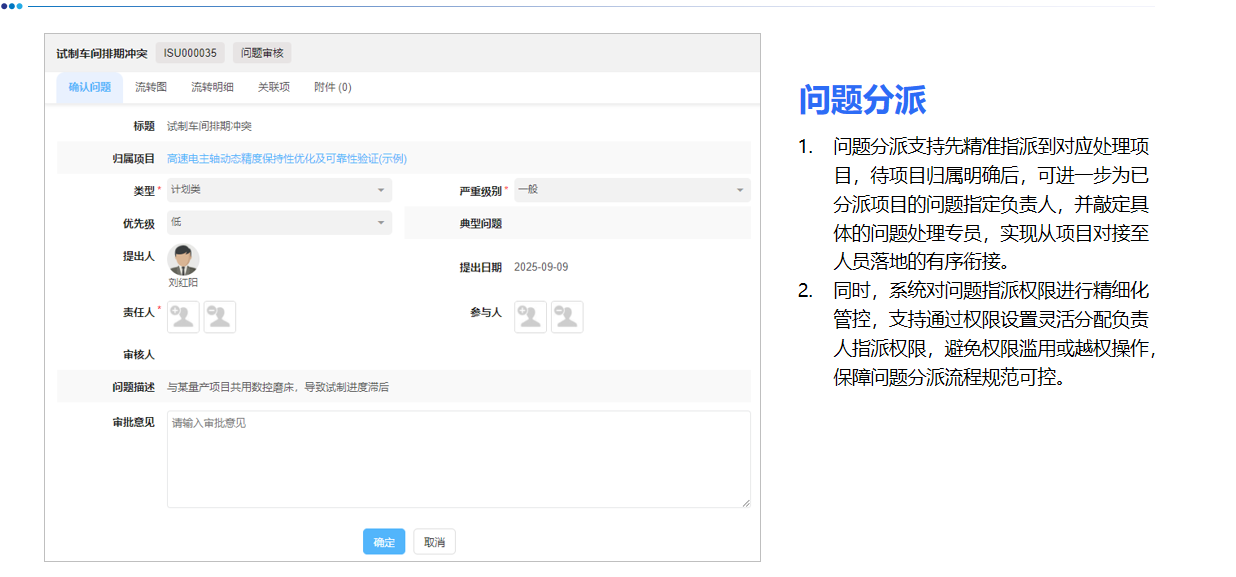Click the ISU000035 issue ID badge
This screenshot has width=1236, height=577.
(x=189, y=53)
